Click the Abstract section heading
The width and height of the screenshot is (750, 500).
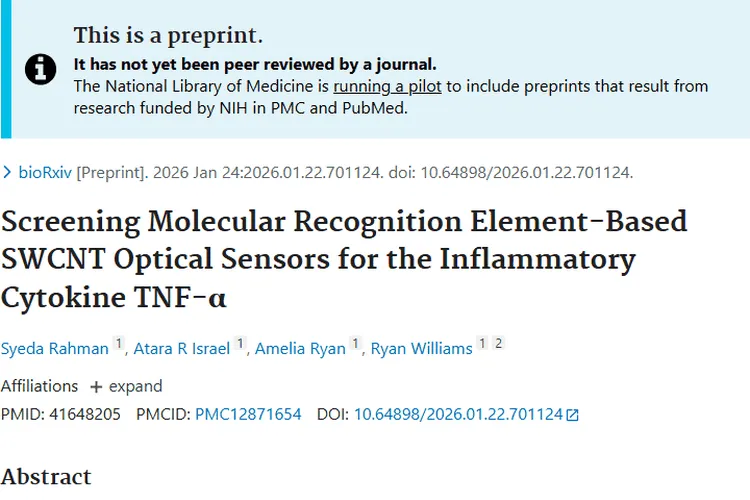[46, 476]
